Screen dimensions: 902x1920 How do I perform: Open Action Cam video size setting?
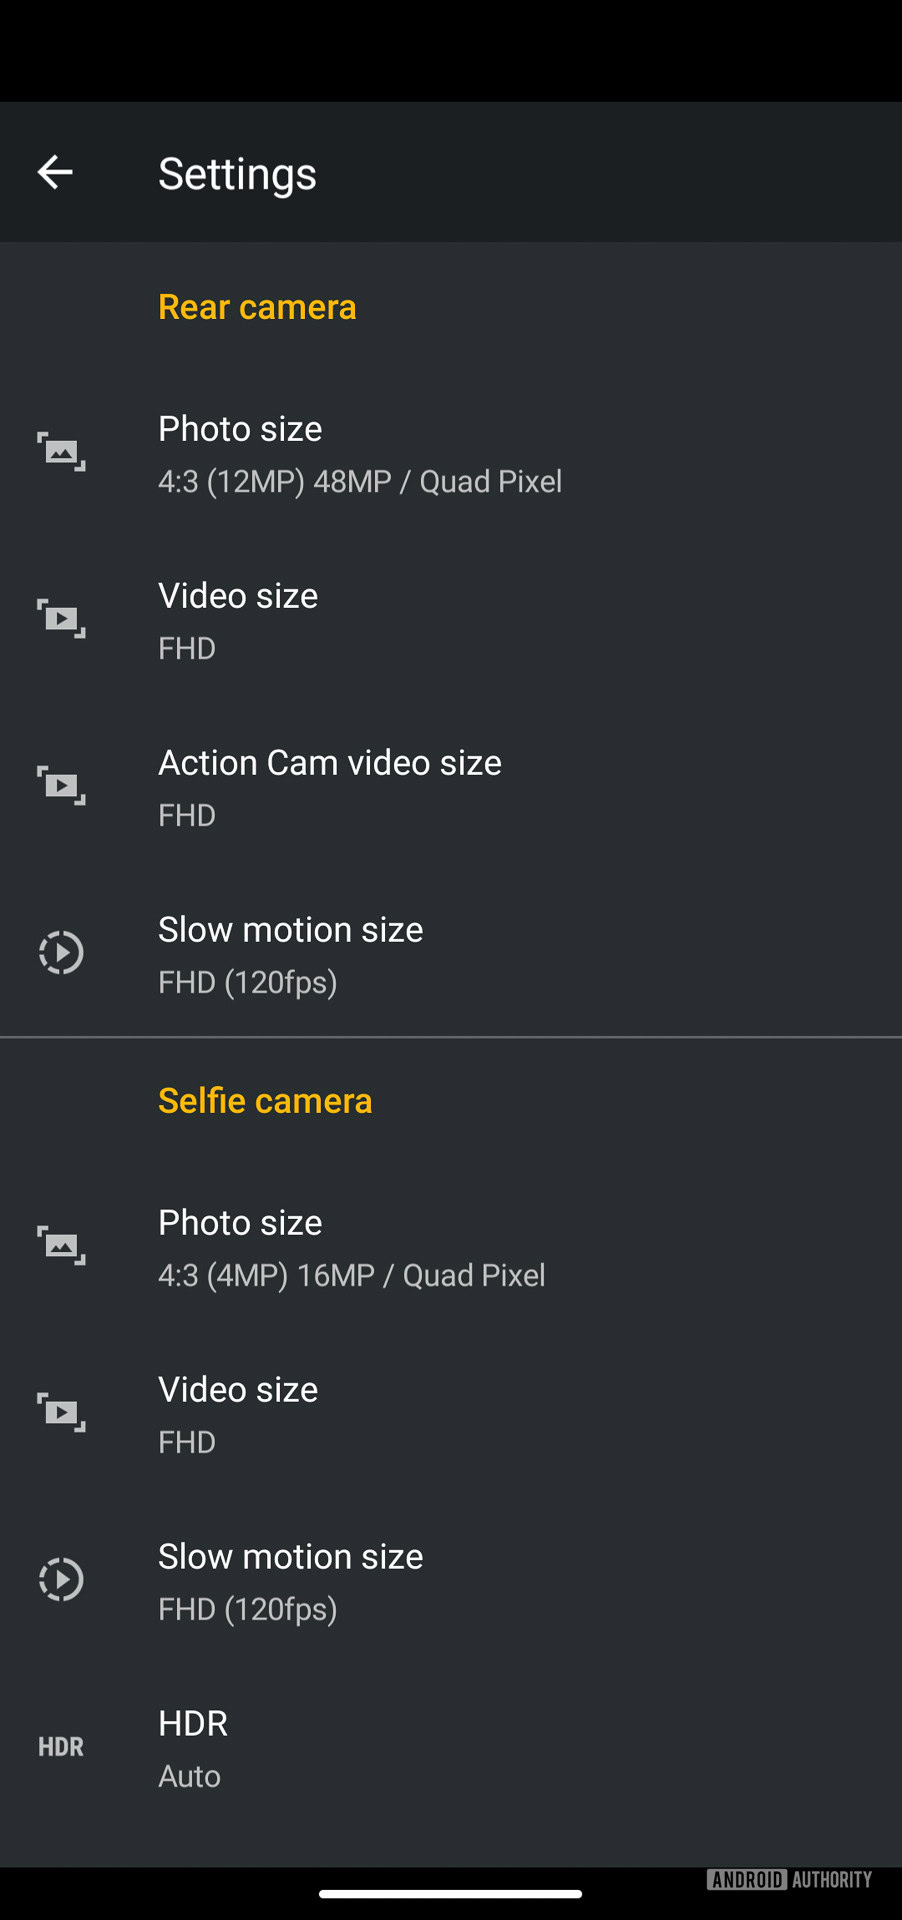[330, 787]
